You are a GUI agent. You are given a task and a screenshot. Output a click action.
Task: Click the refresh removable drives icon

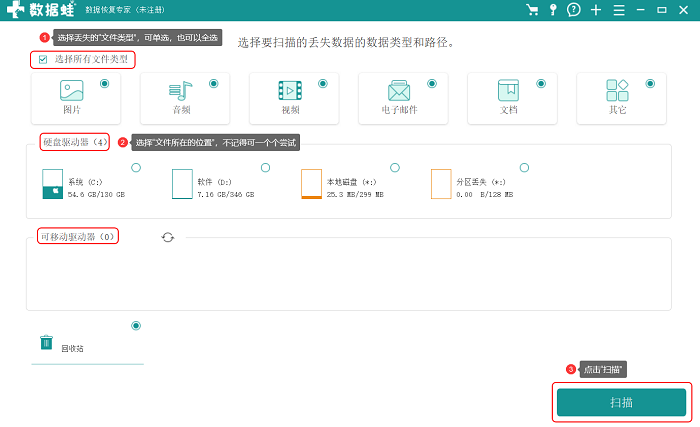[168, 237]
